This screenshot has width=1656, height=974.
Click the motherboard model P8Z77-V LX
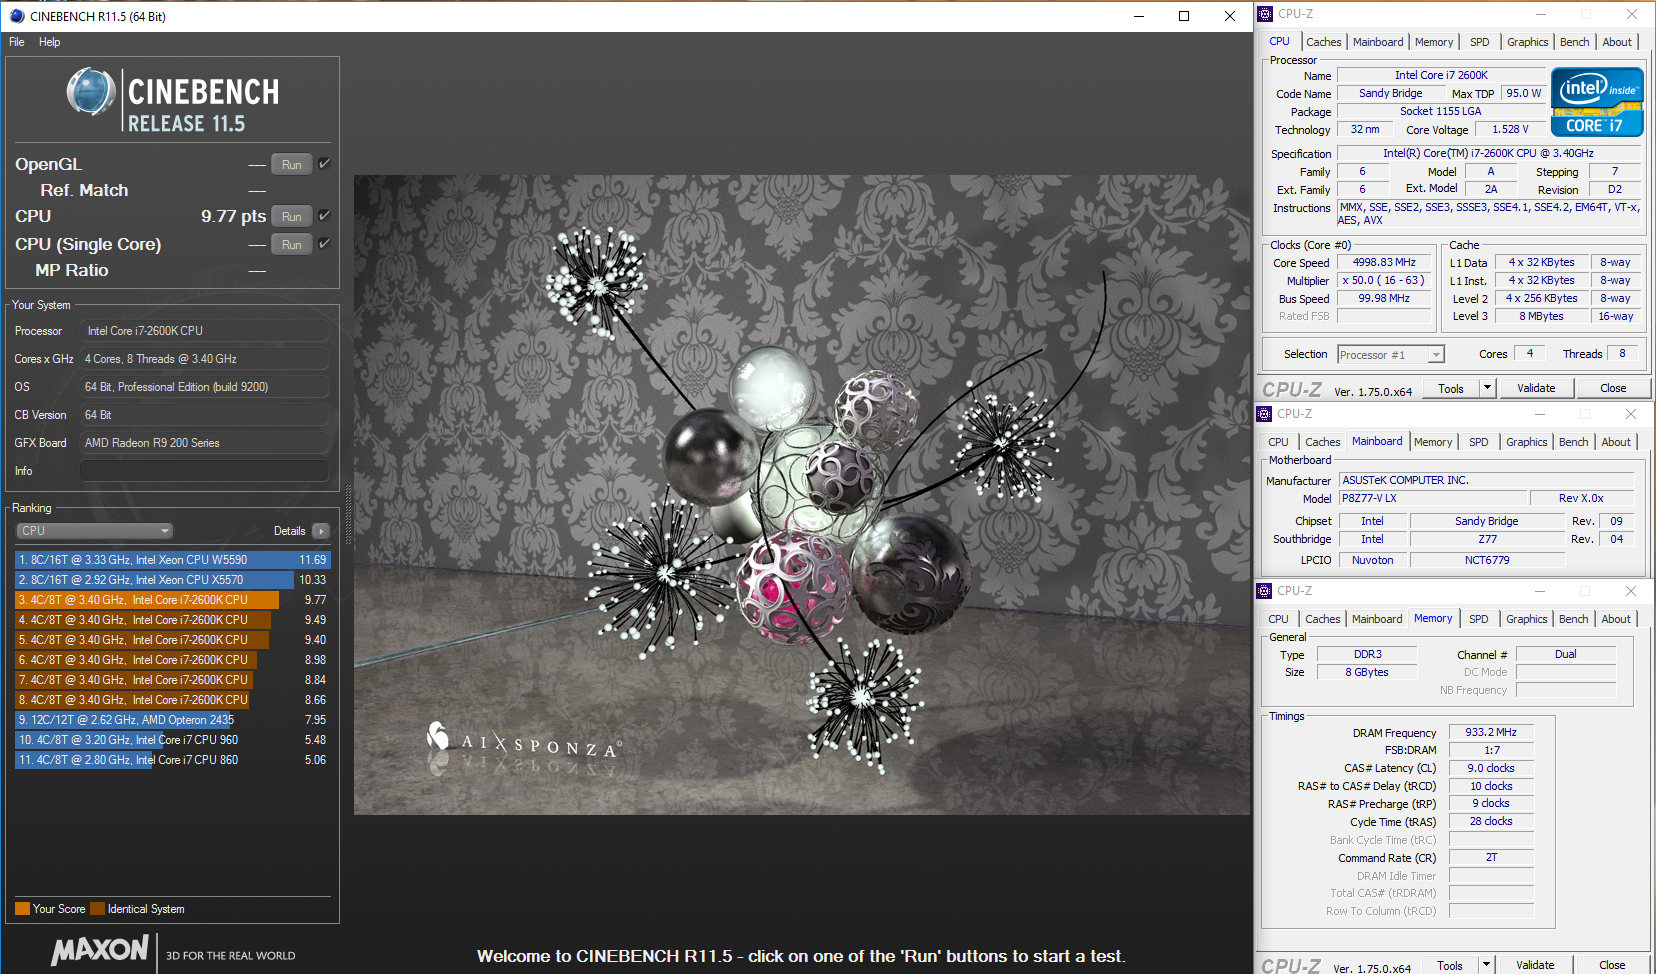click(x=1435, y=498)
